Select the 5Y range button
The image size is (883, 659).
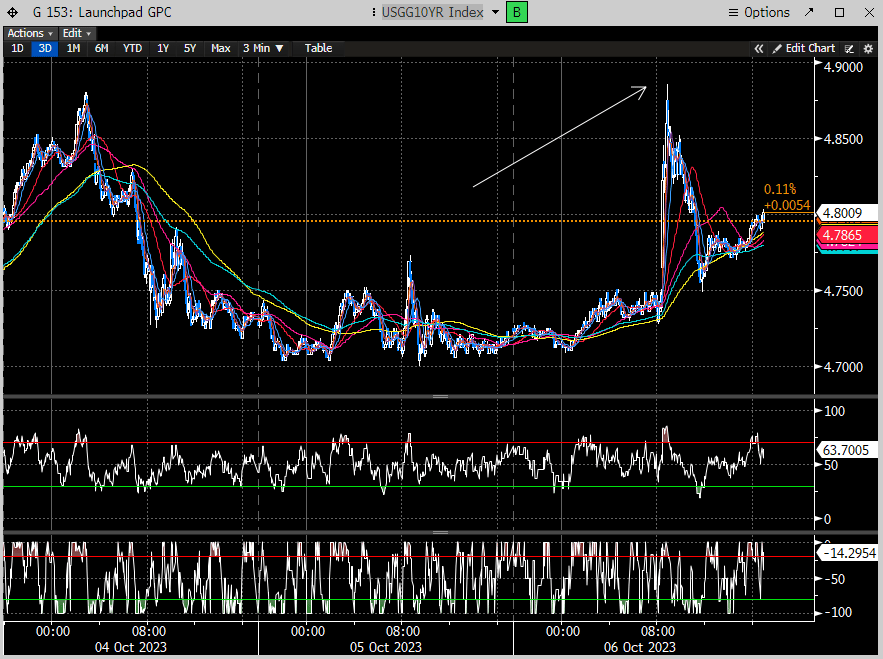click(x=190, y=48)
